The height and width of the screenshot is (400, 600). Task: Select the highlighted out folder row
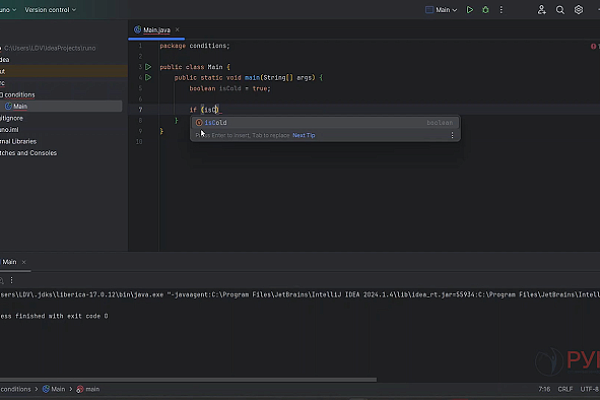[x=64, y=71]
